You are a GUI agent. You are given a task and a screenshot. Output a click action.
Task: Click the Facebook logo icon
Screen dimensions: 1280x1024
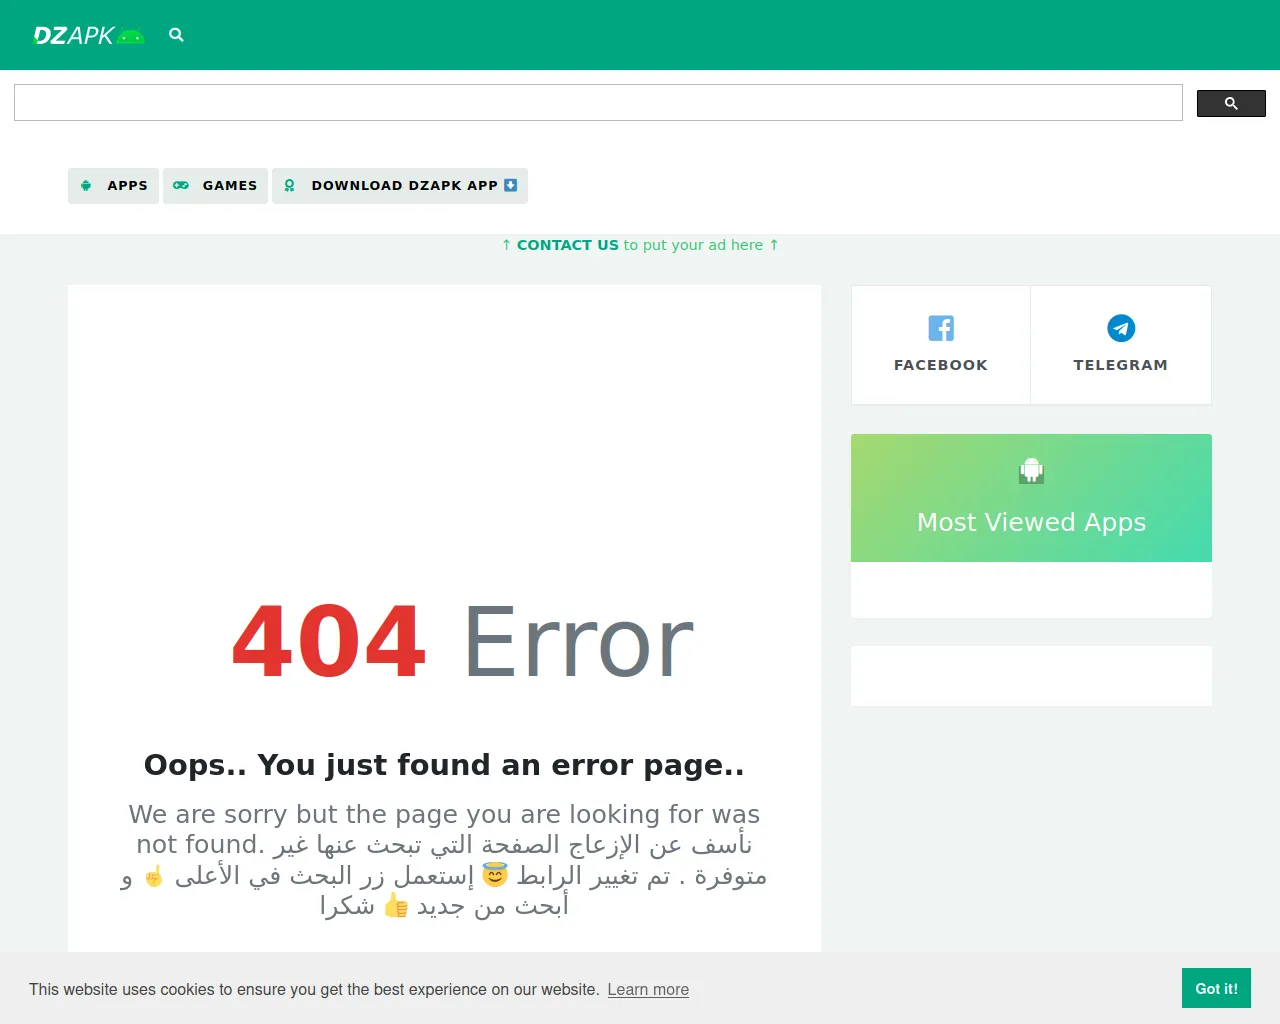click(x=941, y=328)
